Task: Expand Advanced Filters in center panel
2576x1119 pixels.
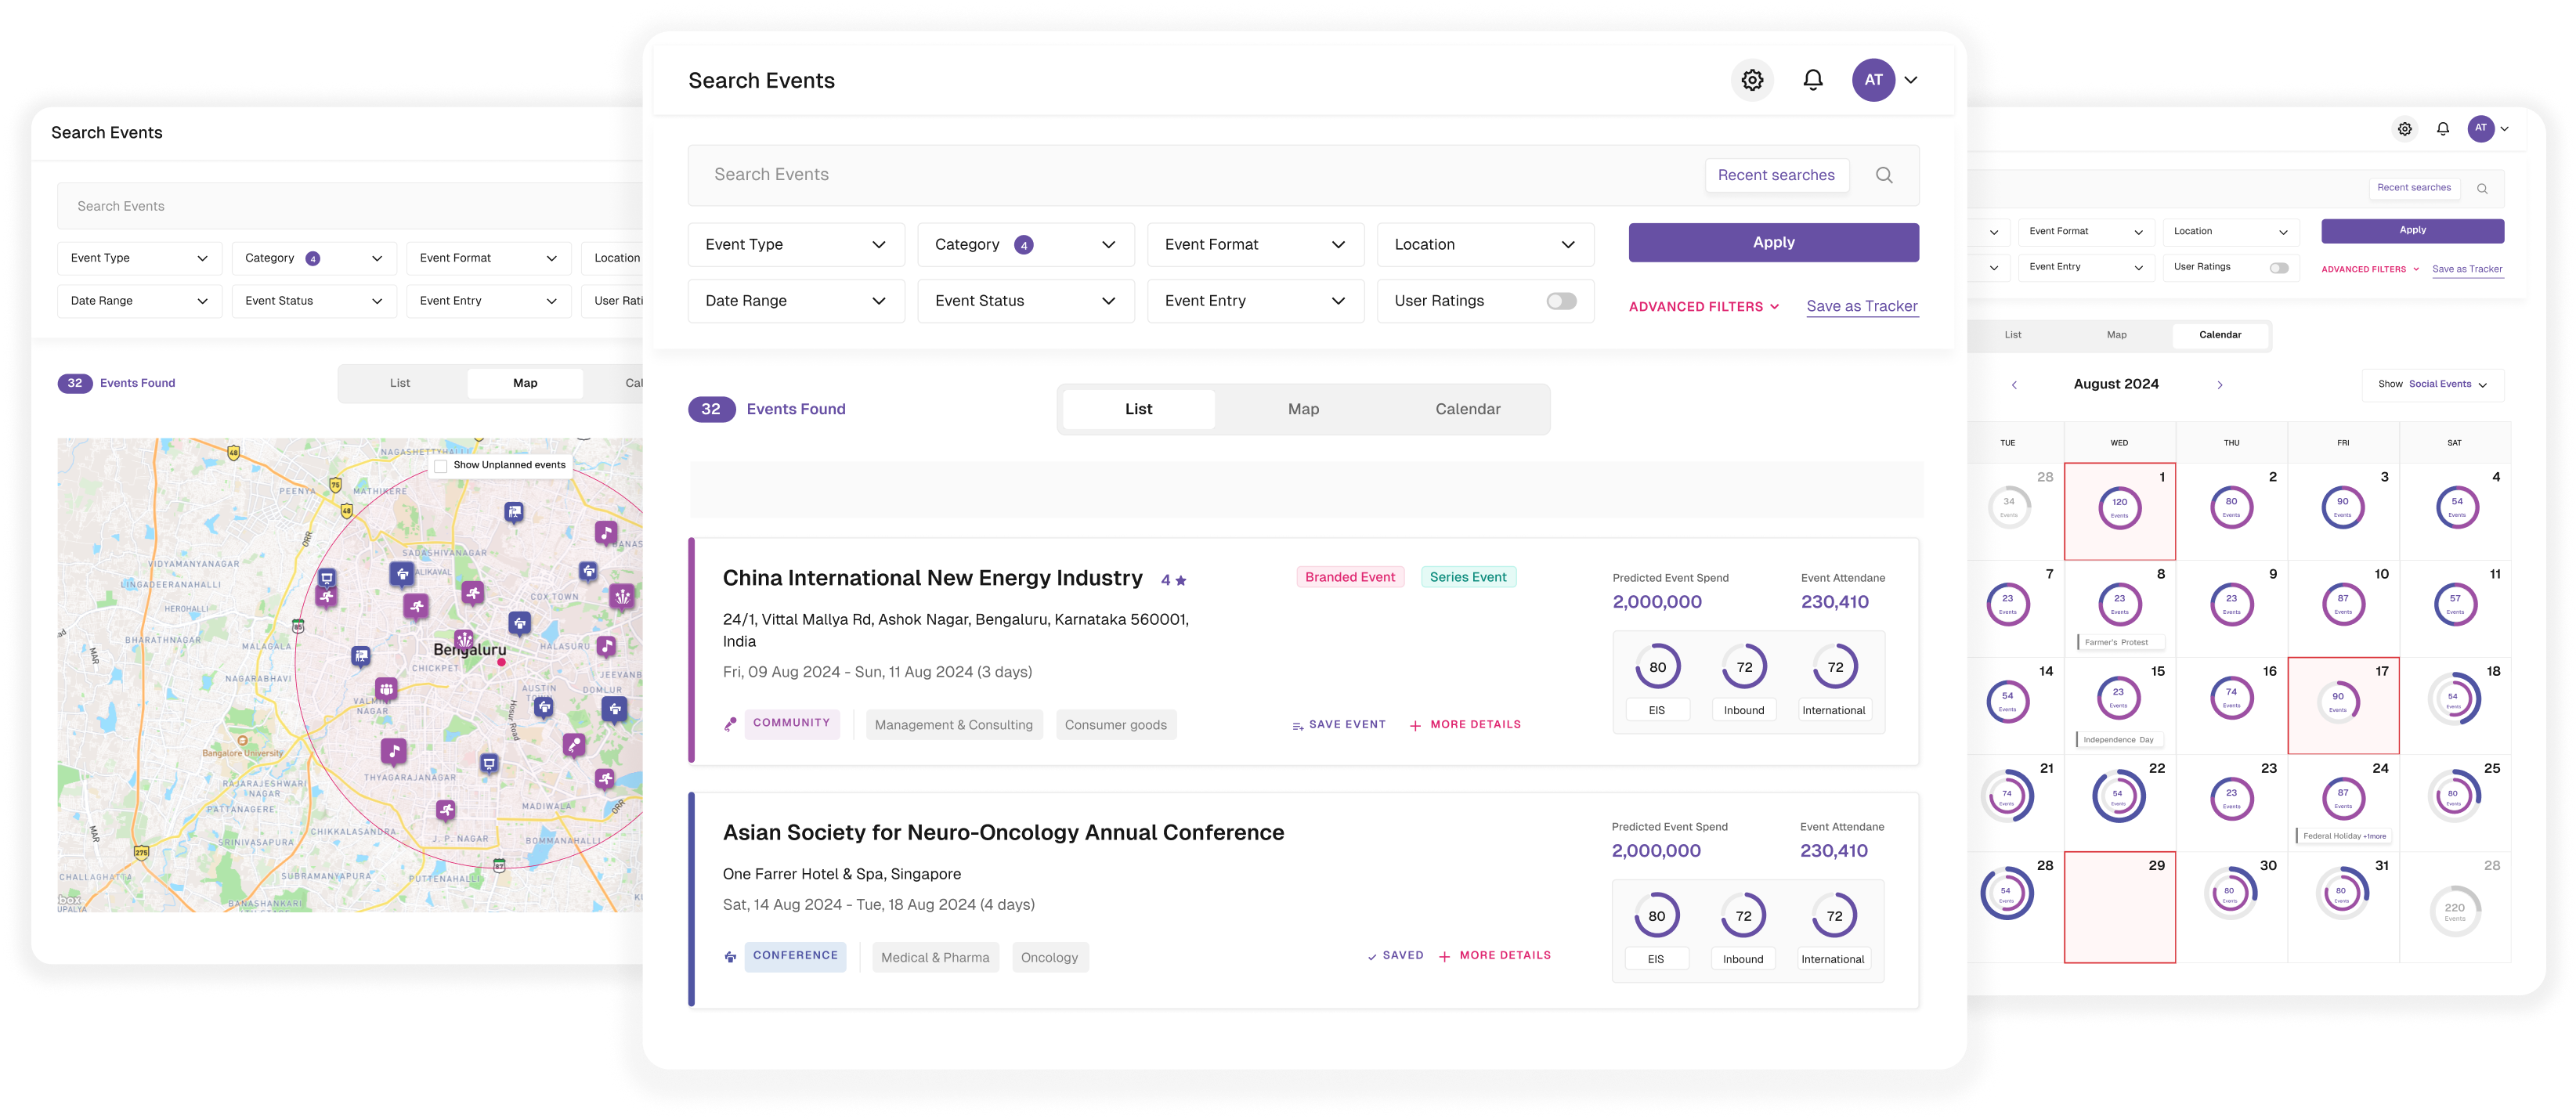Action: (1703, 307)
